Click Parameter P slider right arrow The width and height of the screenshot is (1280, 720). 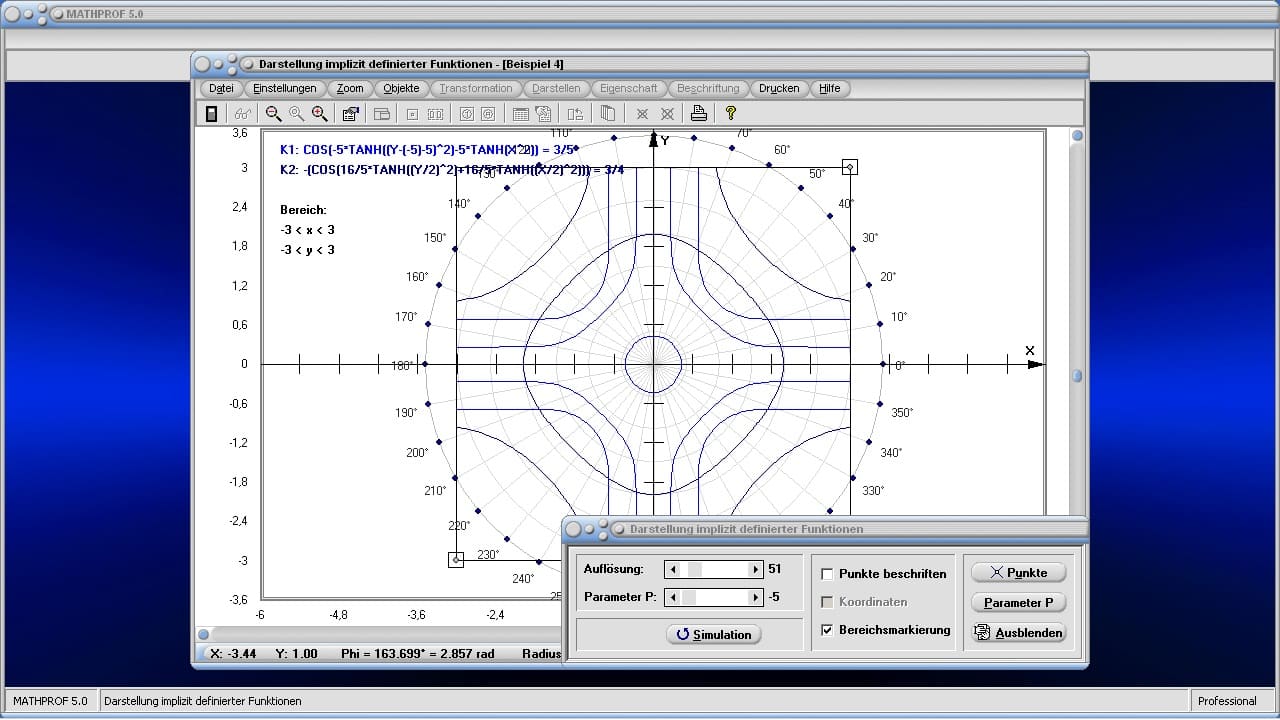[x=755, y=597]
